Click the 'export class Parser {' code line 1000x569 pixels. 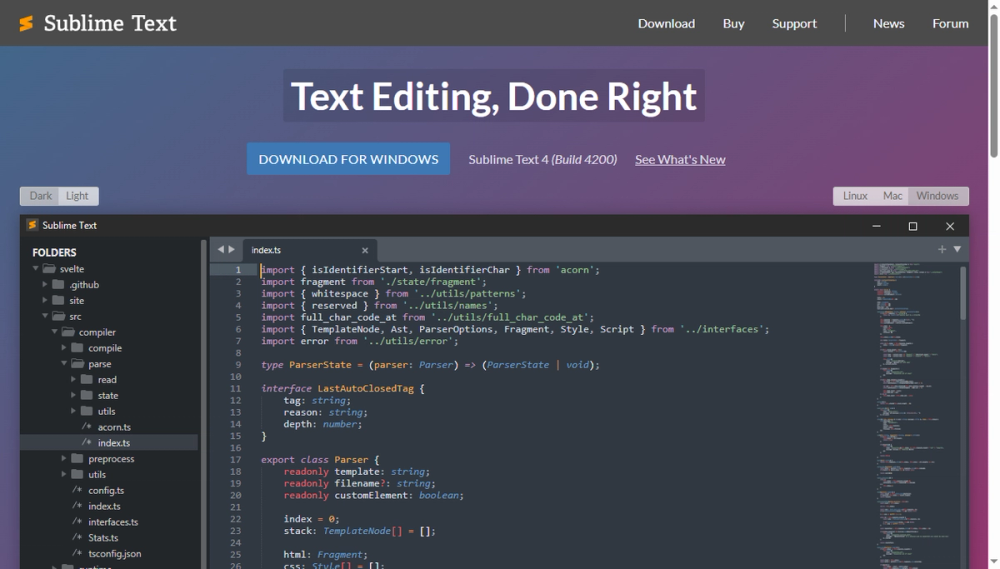320,459
